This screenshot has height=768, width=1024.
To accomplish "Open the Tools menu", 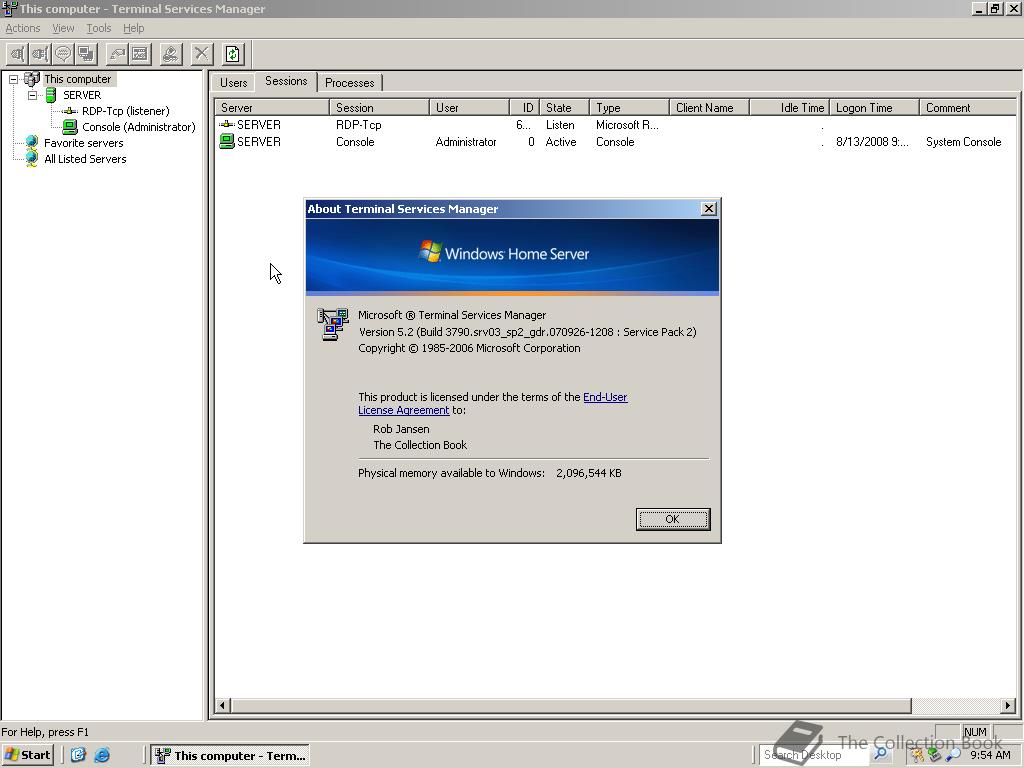I will (99, 28).
